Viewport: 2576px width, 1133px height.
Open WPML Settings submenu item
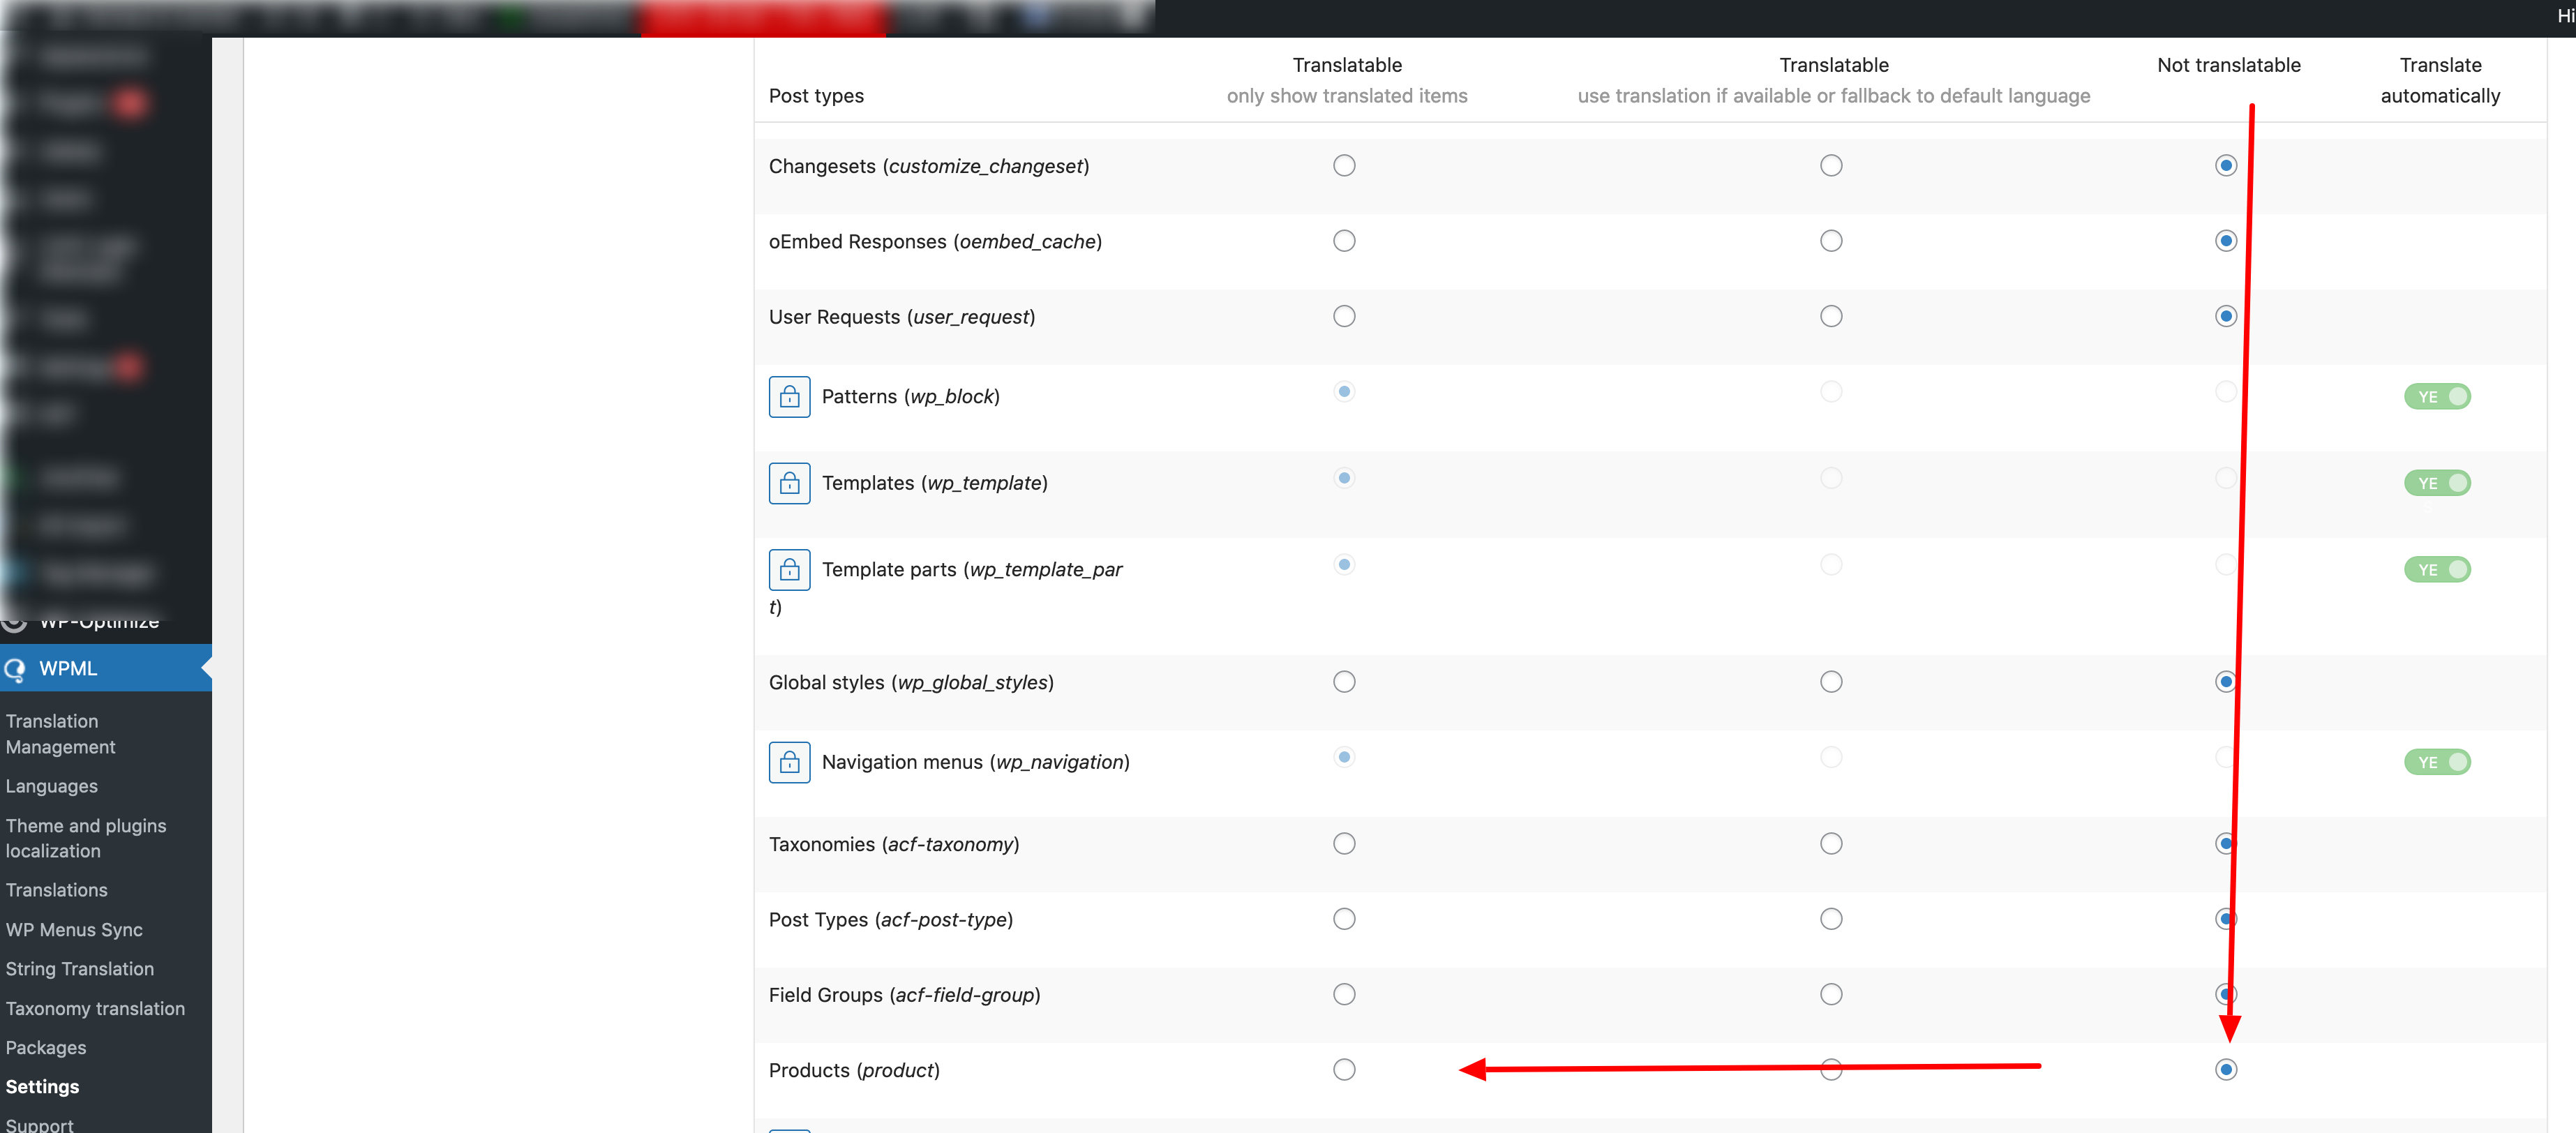[42, 1087]
